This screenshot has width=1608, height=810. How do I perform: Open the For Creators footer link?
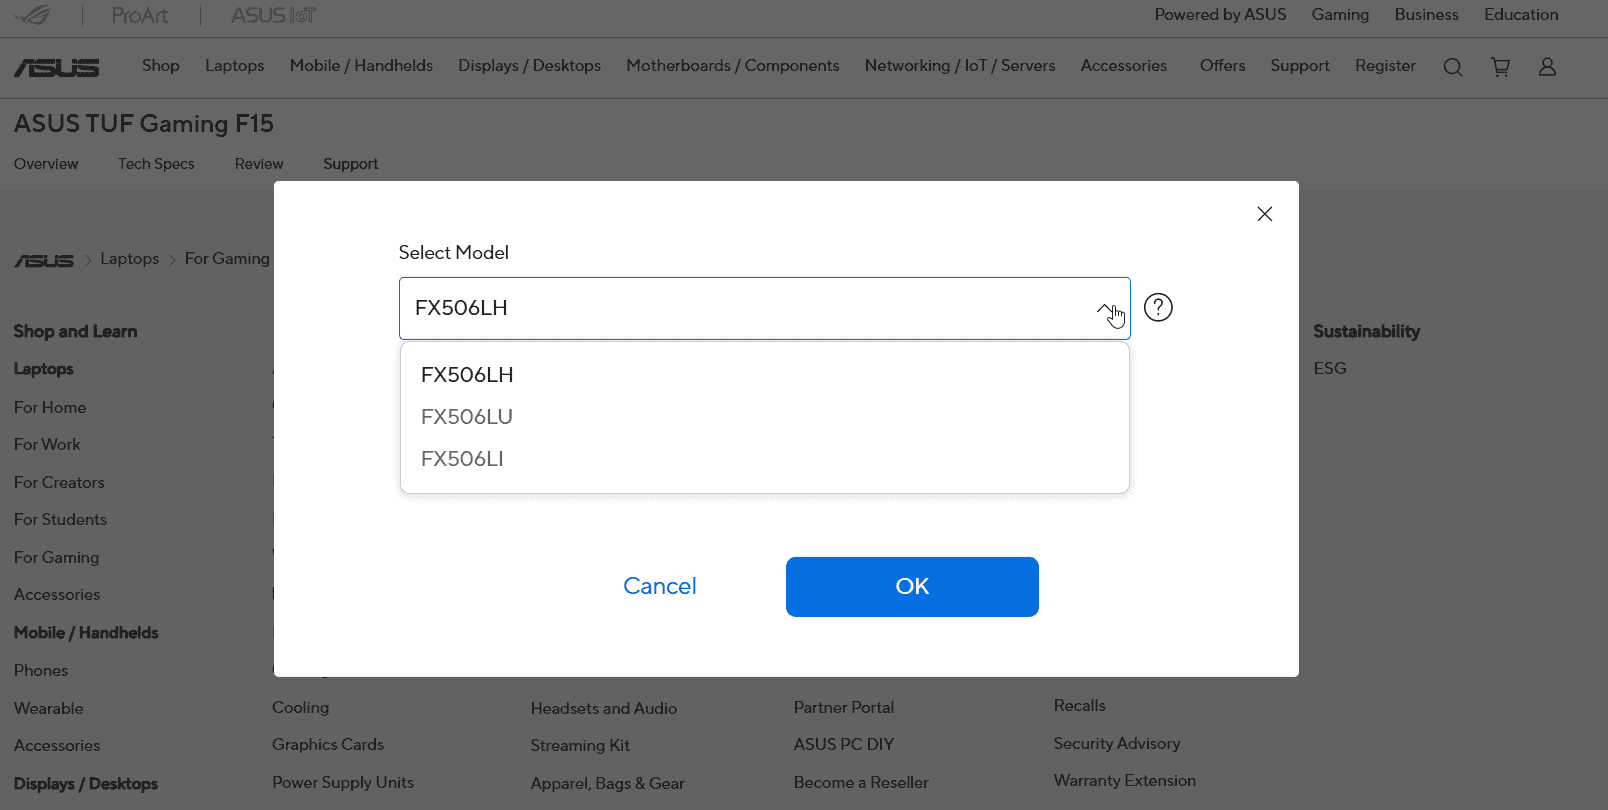(x=59, y=483)
